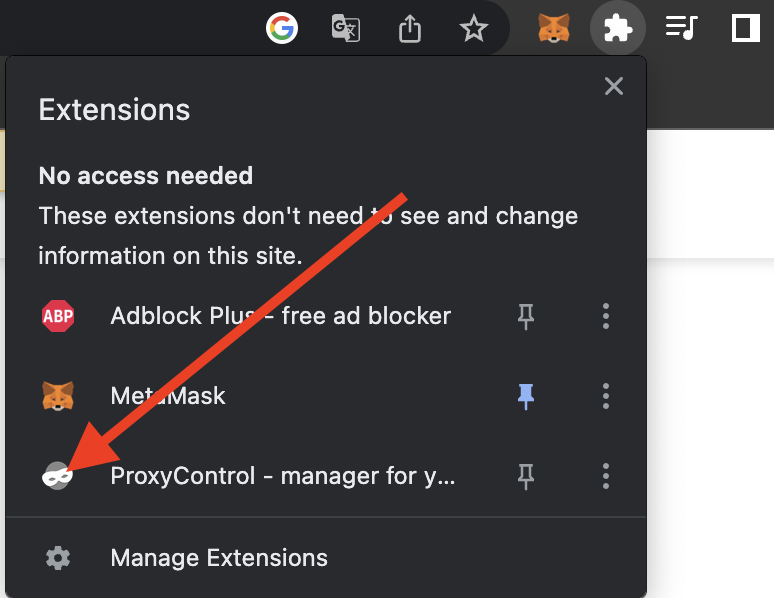Open the pinned MetaMask fox toolbar icon
Viewport: 774px width, 598px height.
(554, 28)
